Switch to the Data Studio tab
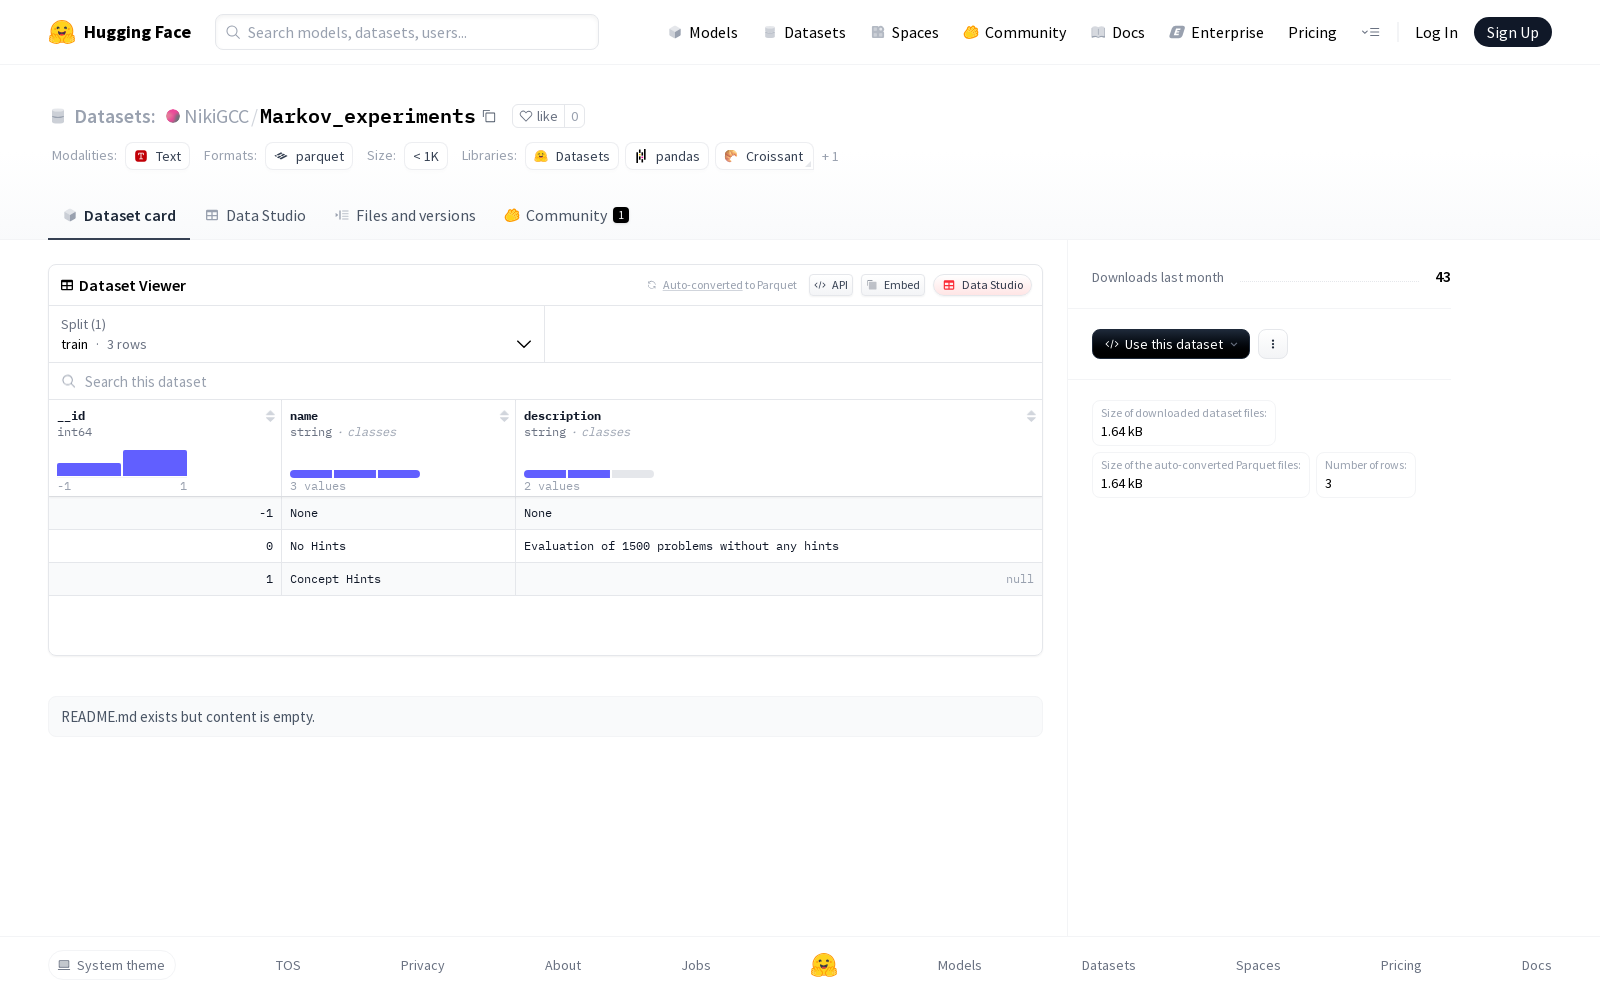Screen dimensions: 1600x1000 click(256, 215)
